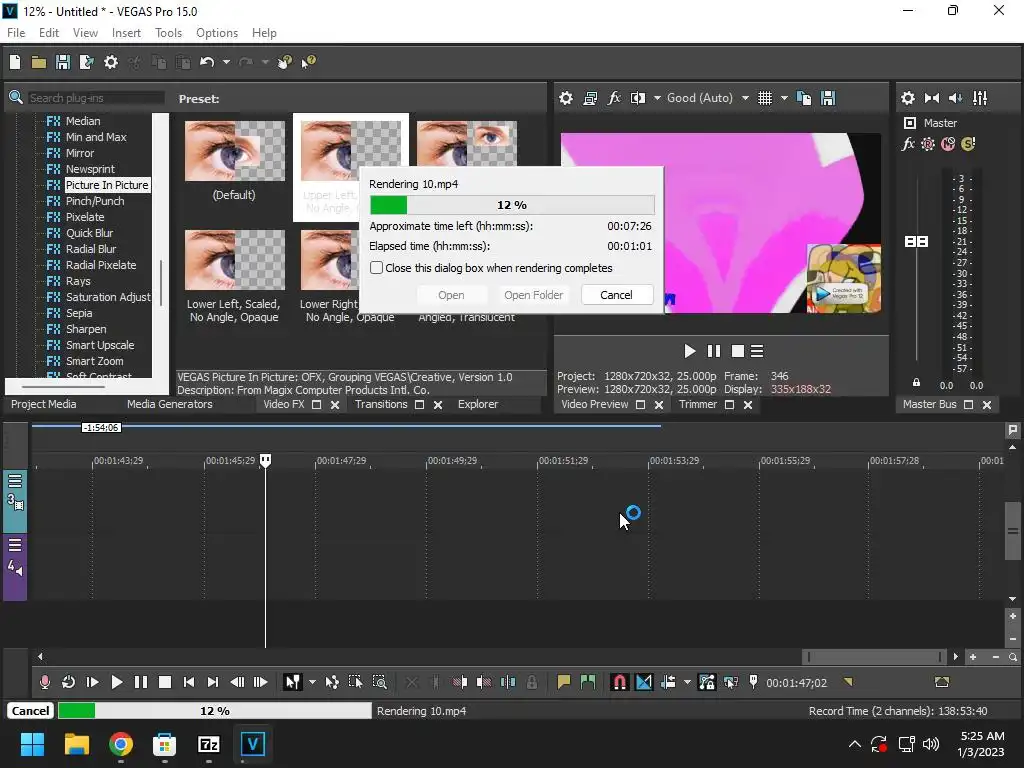
Task: Click Play in the timeline transport bar
Action: 117,682
